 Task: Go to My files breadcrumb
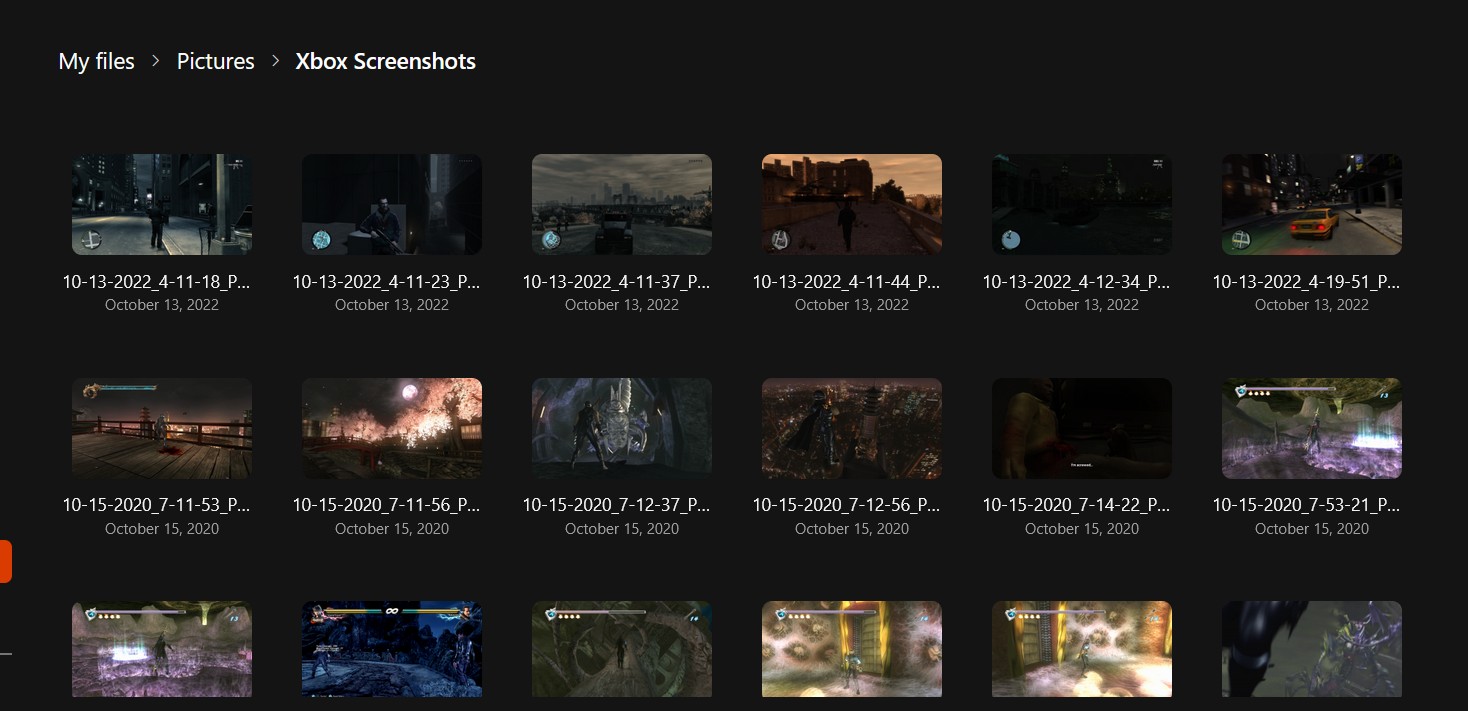(96, 61)
